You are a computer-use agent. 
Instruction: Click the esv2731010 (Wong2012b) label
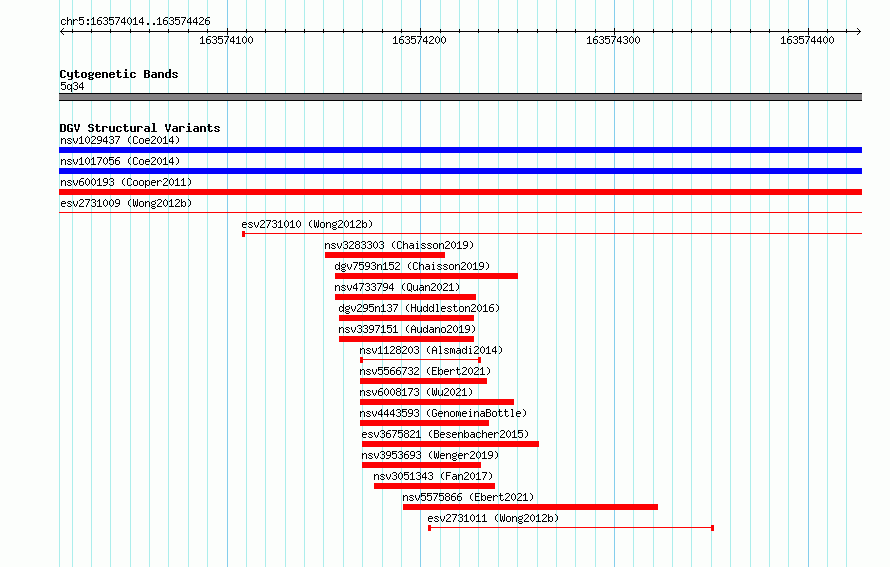click(x=307, y=224)
